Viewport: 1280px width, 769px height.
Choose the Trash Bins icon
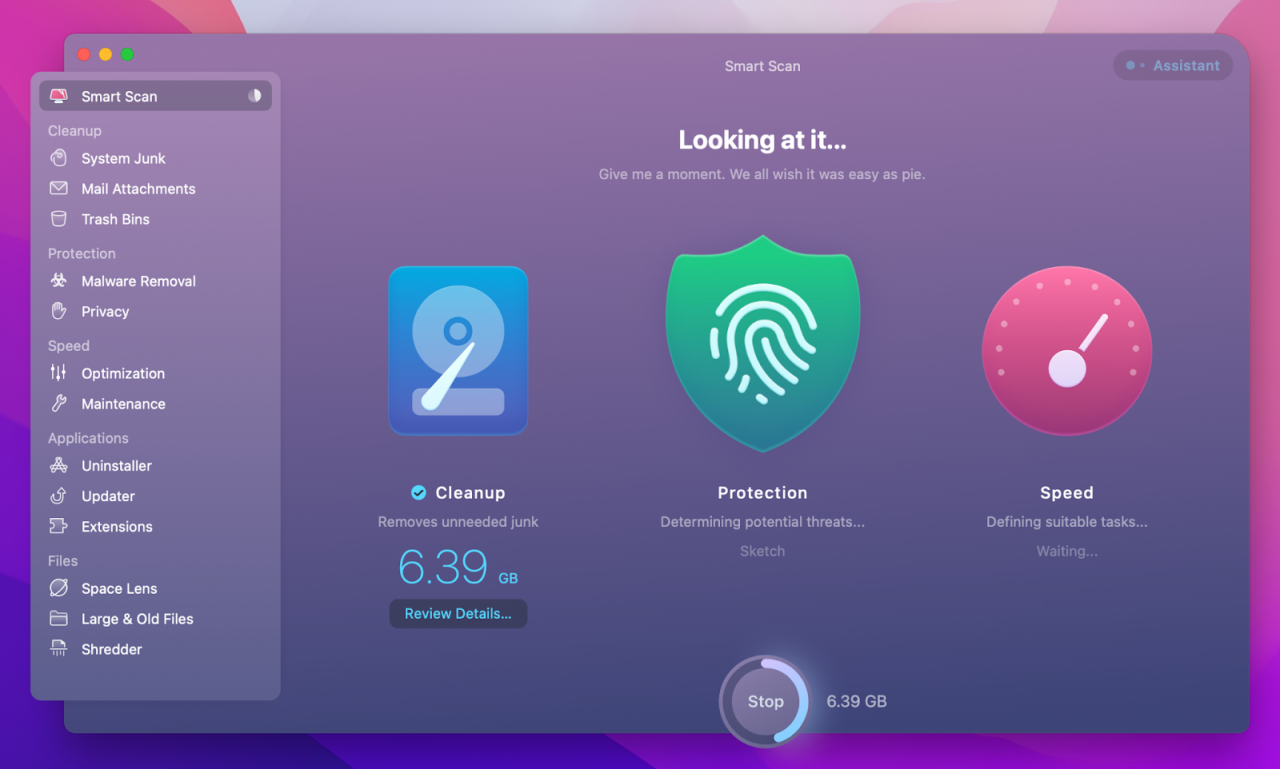click(x=59, y=219)
